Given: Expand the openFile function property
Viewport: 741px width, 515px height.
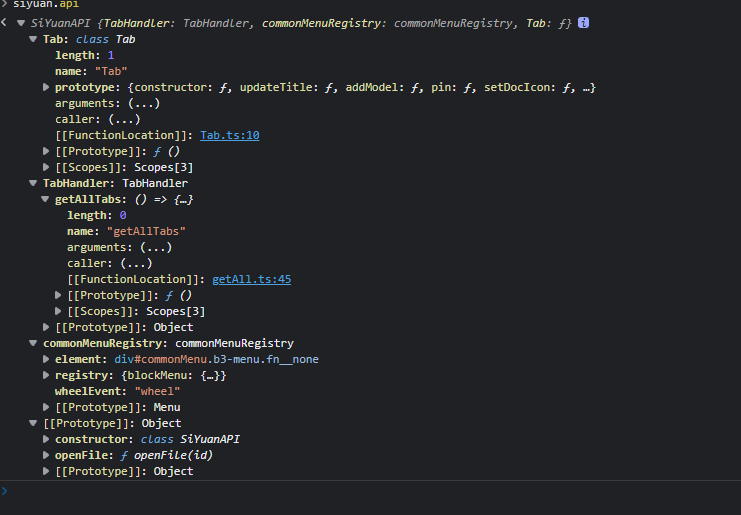Looking at the screenshot, I should (46, 455).
